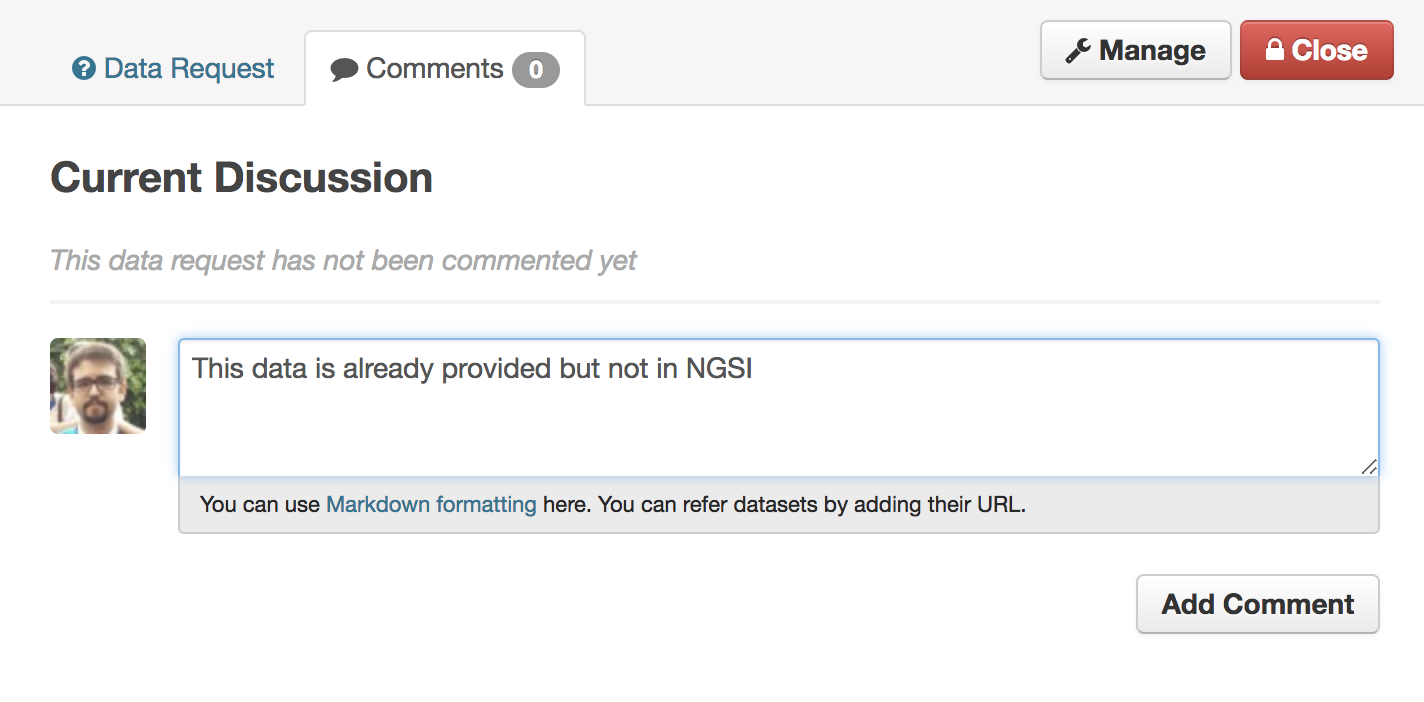The width and height of the screenshot is (1424, 702).
Task: Click the wrench icon in Manage button
Action: [1077, 51]
